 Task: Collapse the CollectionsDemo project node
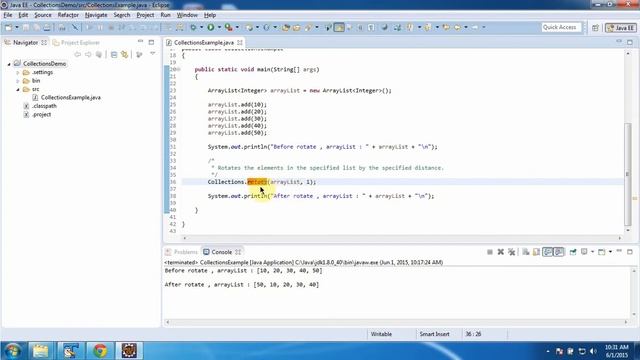click(x=9, y=64)
